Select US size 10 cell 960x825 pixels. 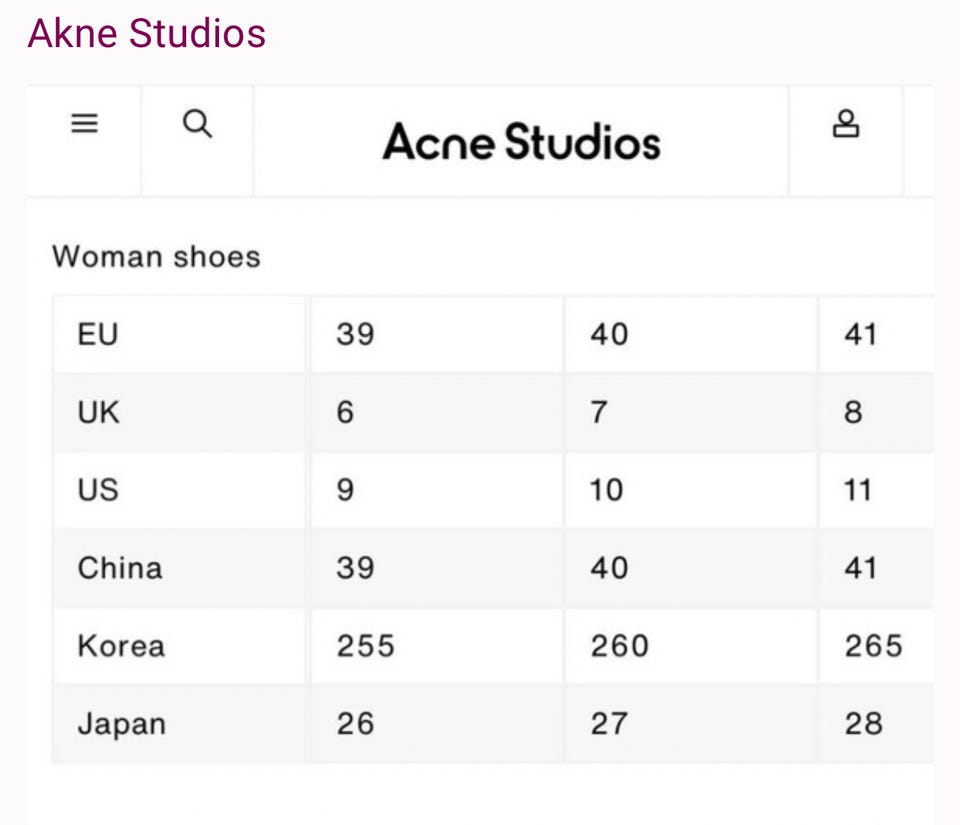[691, 490]
